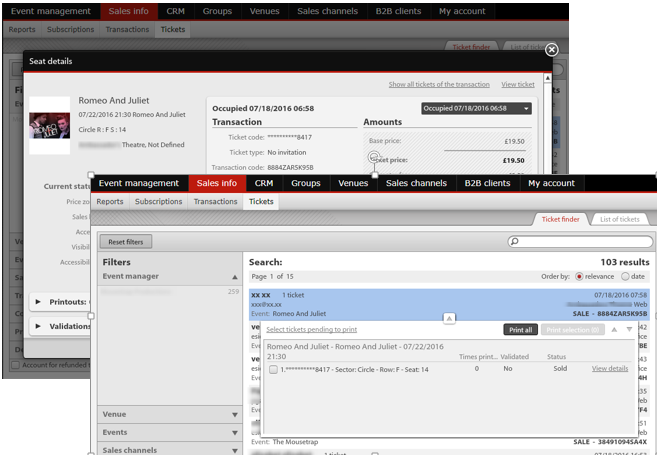Open Groups menu in front window
Viewport: 657px width, 455px height.
306,183
